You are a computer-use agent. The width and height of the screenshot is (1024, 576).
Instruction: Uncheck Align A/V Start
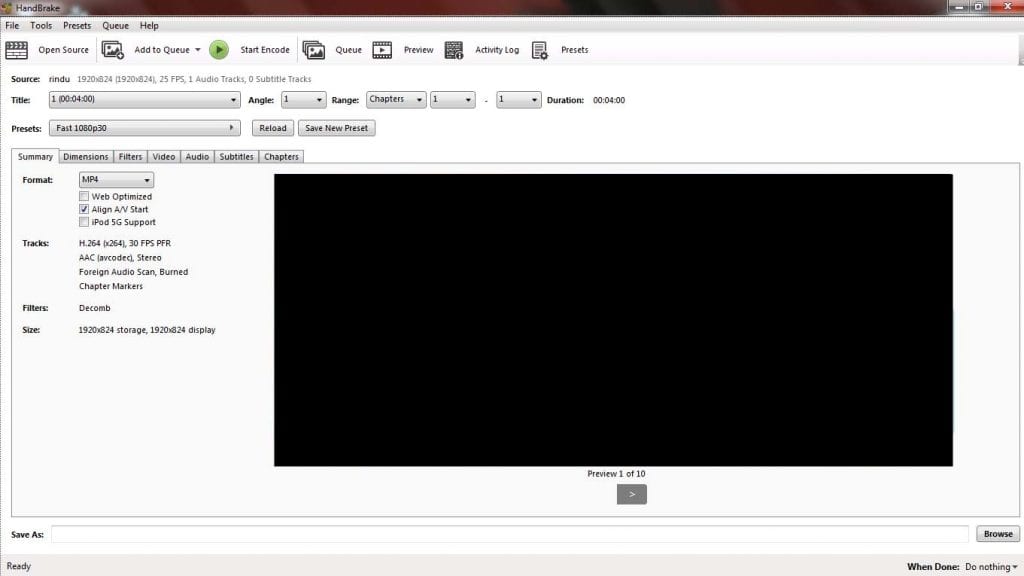pyautogui.click(x=84, y=209)
